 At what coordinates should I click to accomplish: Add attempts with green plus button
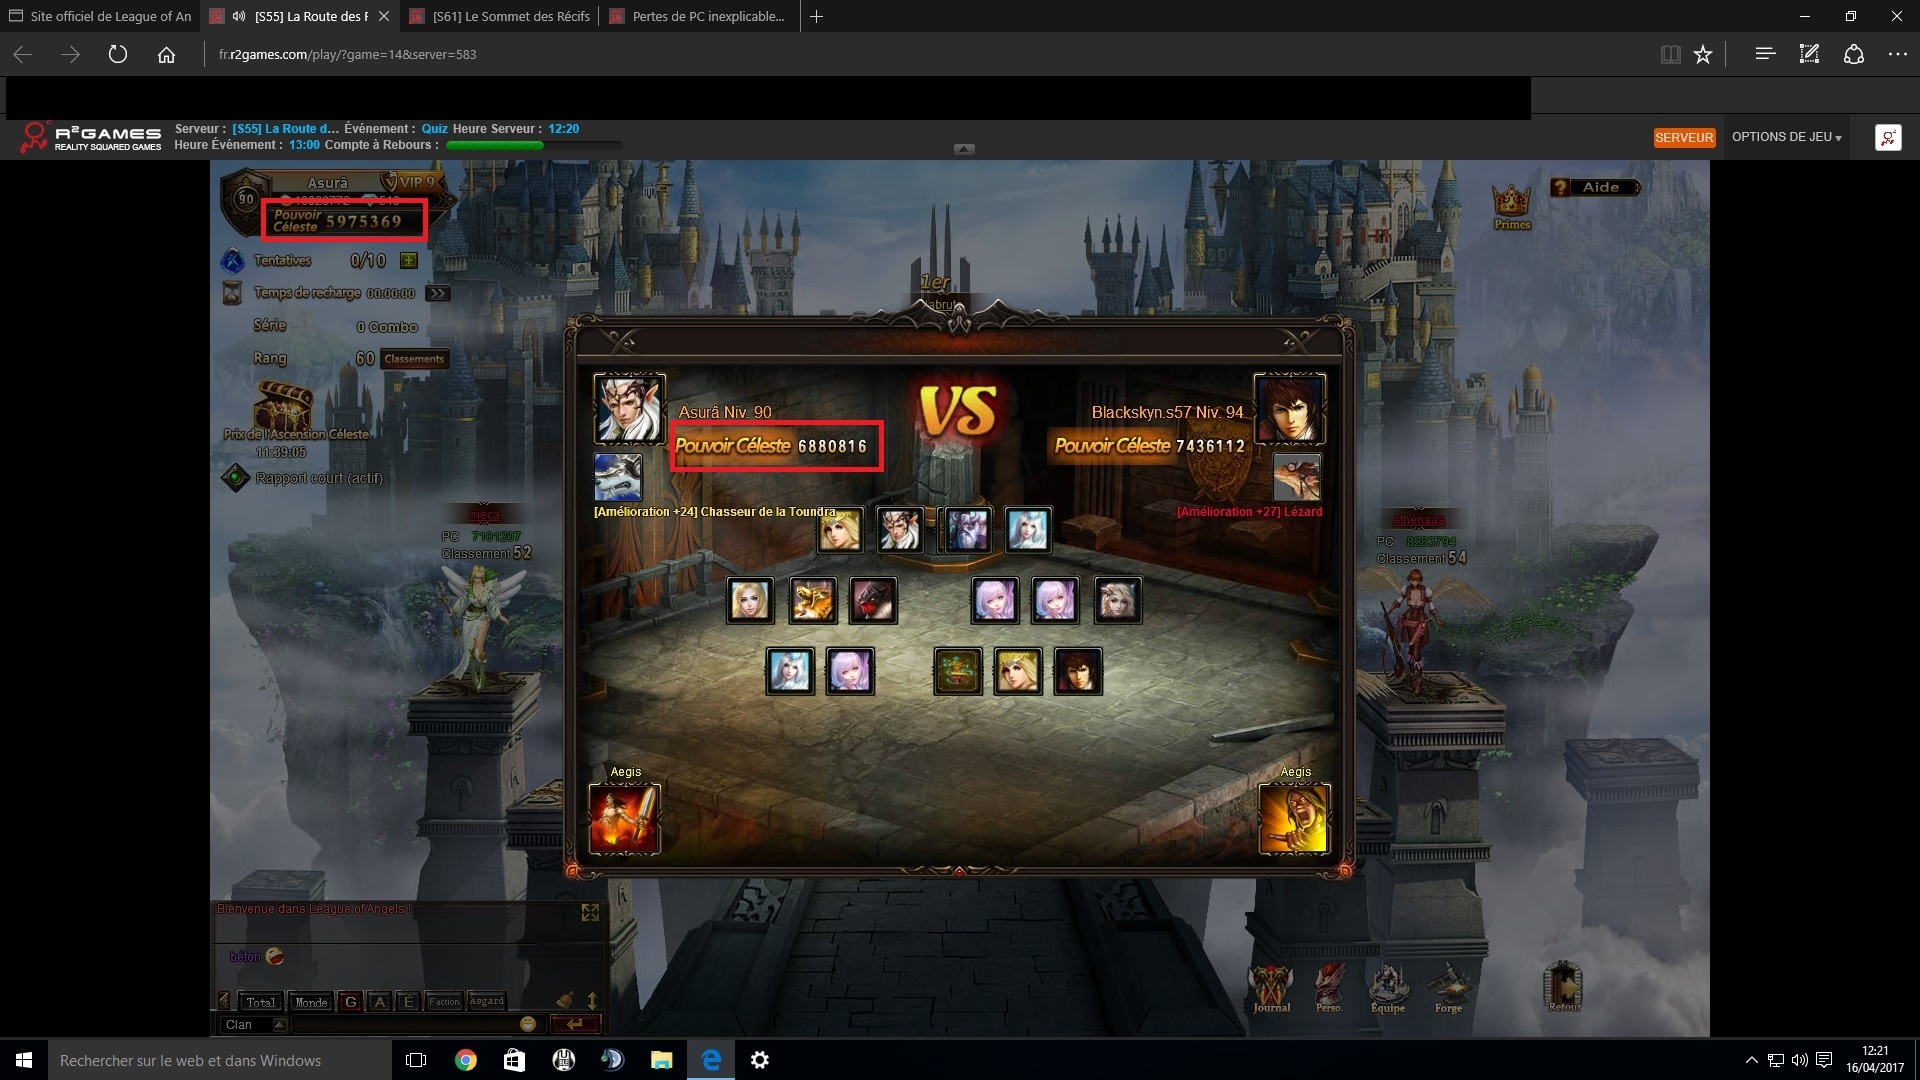click(x=408, y=261)
